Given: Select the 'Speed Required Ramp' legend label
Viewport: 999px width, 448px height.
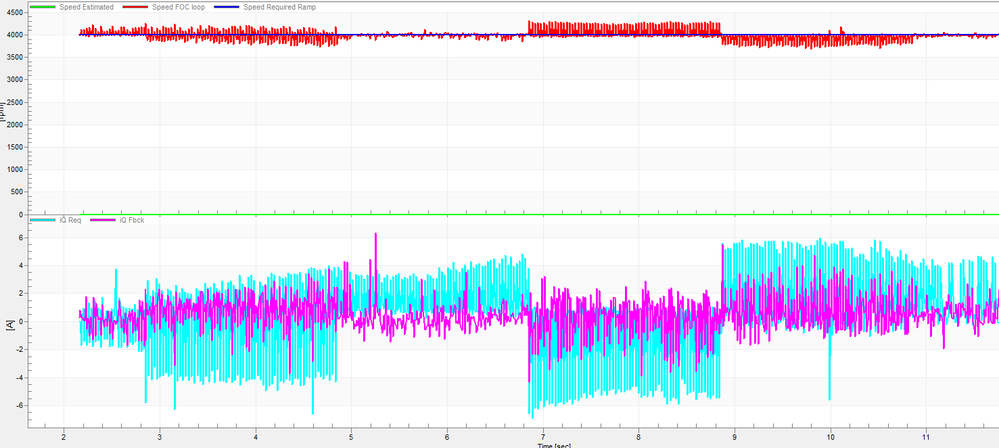Looking at the screenshot, I should (x=280, y=7).
